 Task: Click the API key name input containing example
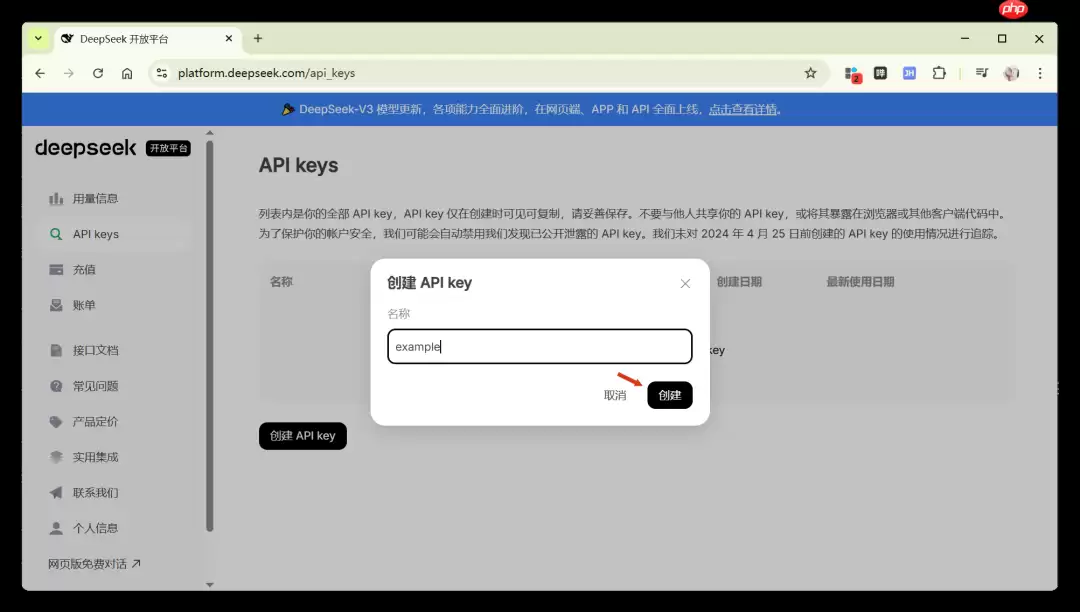click(539, 346)
